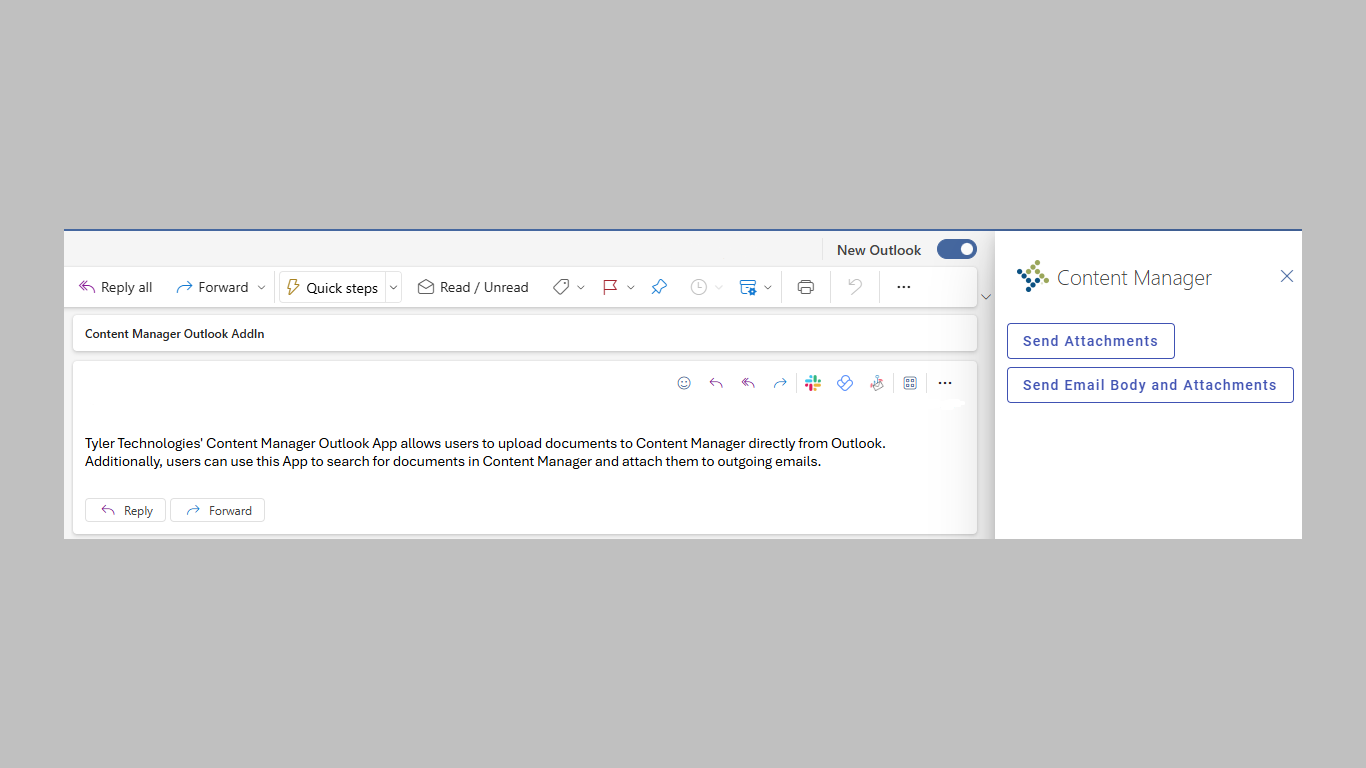Image resolution: width=1366 pixels, height=768 pixels.
Task: Click the Reply all double-arrow icon in the message header
Action: (748, 383)
